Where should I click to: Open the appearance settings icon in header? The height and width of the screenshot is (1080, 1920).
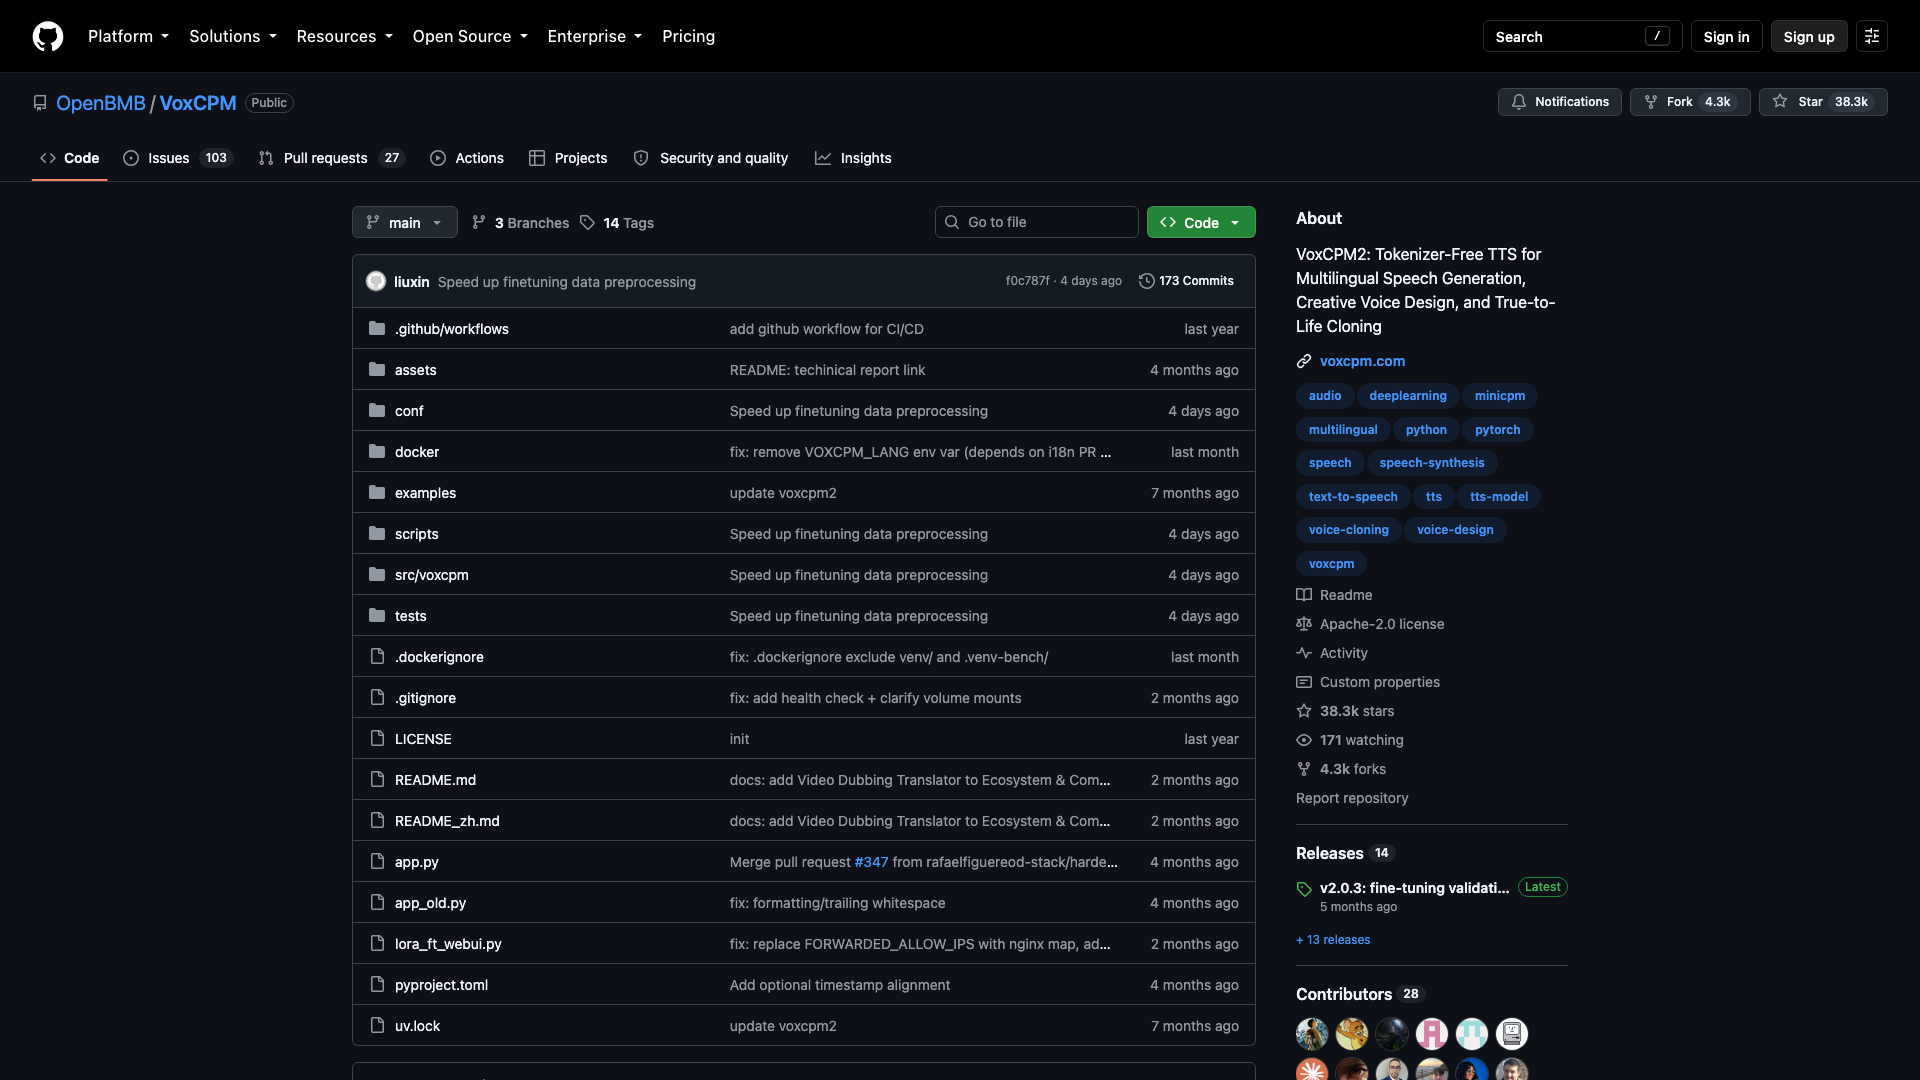coord(1872,36)
